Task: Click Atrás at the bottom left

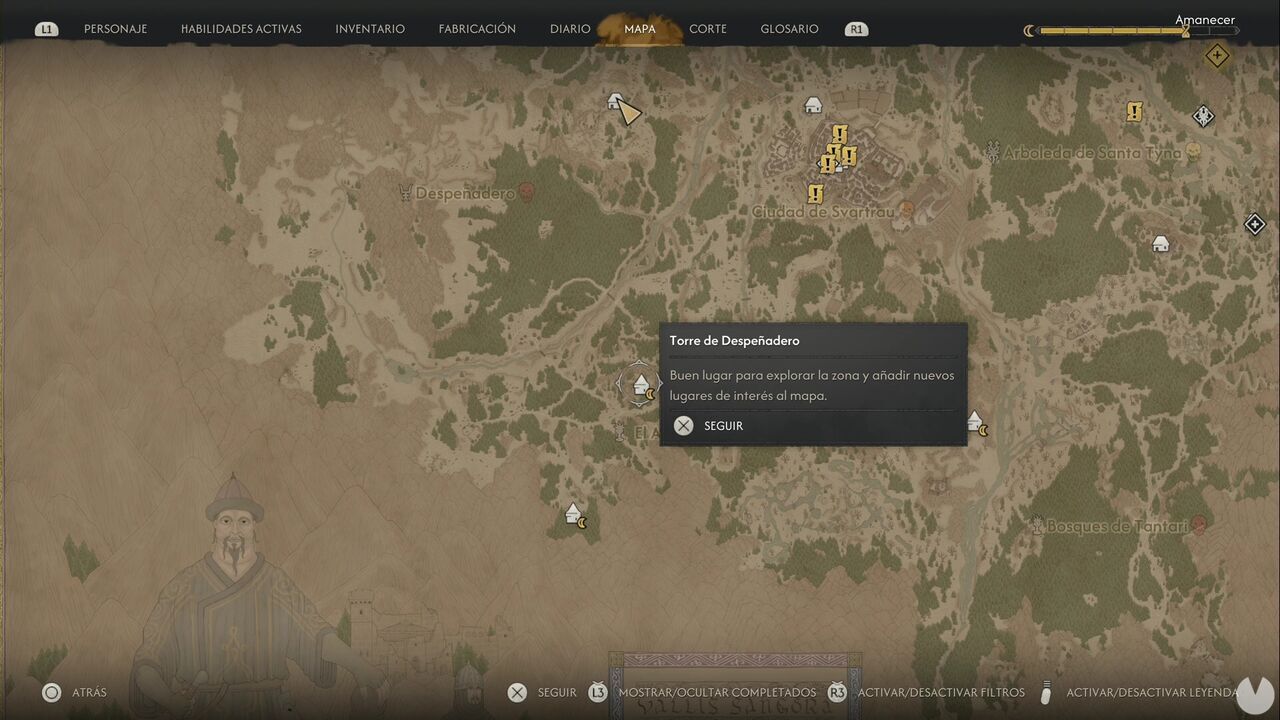Action: (74, 692)
